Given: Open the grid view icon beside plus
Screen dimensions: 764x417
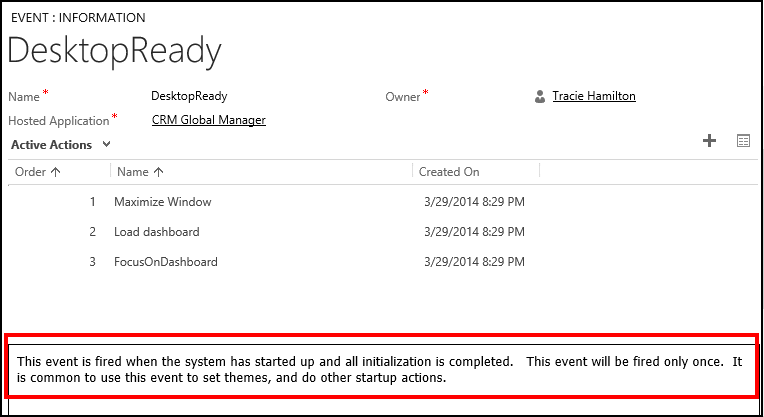Looking at the screenshot, I should click(743, 141).
